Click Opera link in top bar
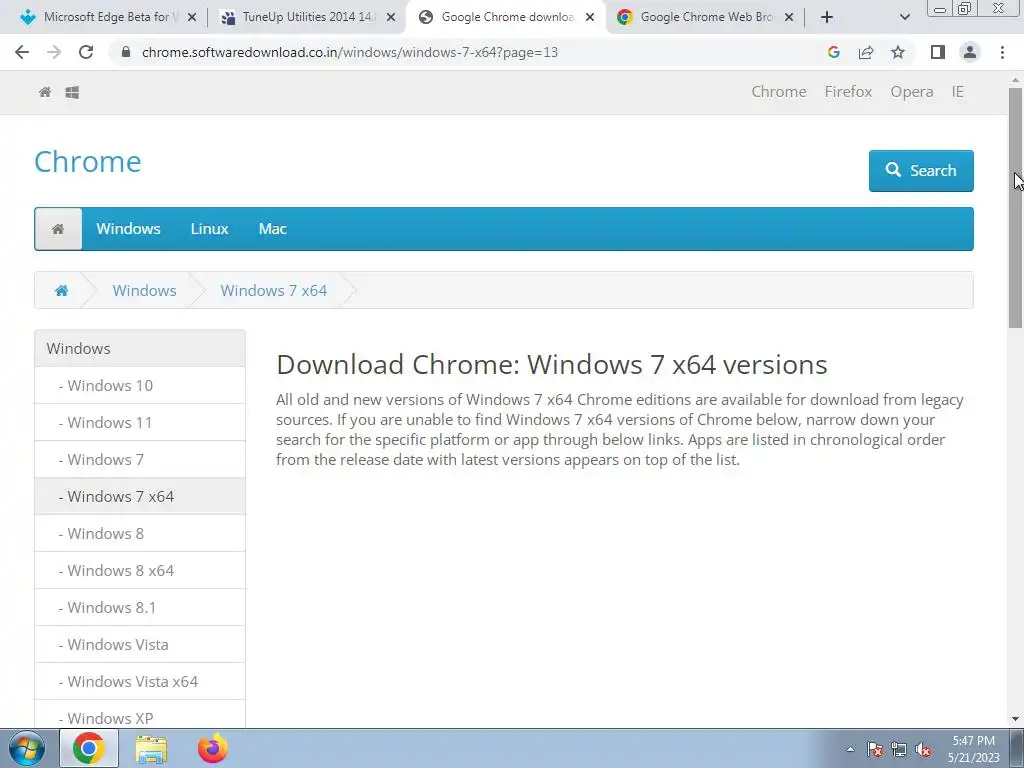Screen dimensions: 1024x768 pos(911,91)
